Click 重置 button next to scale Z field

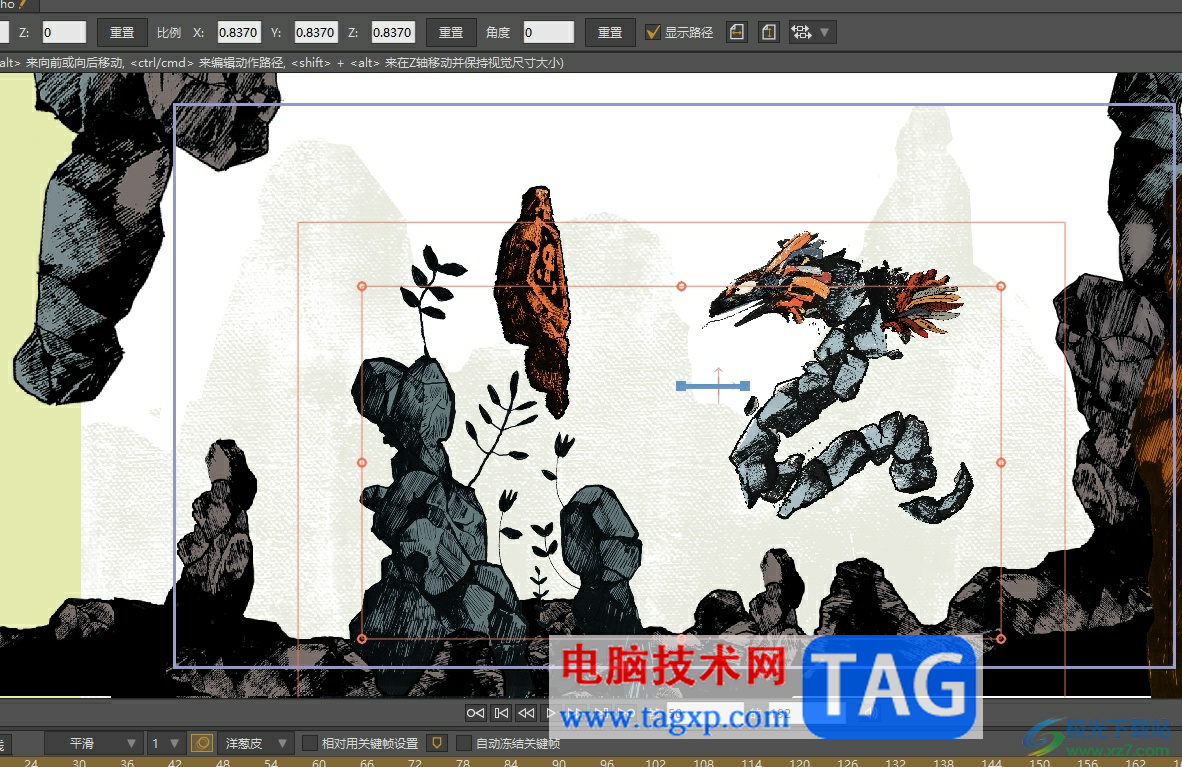tap(451, 32)
